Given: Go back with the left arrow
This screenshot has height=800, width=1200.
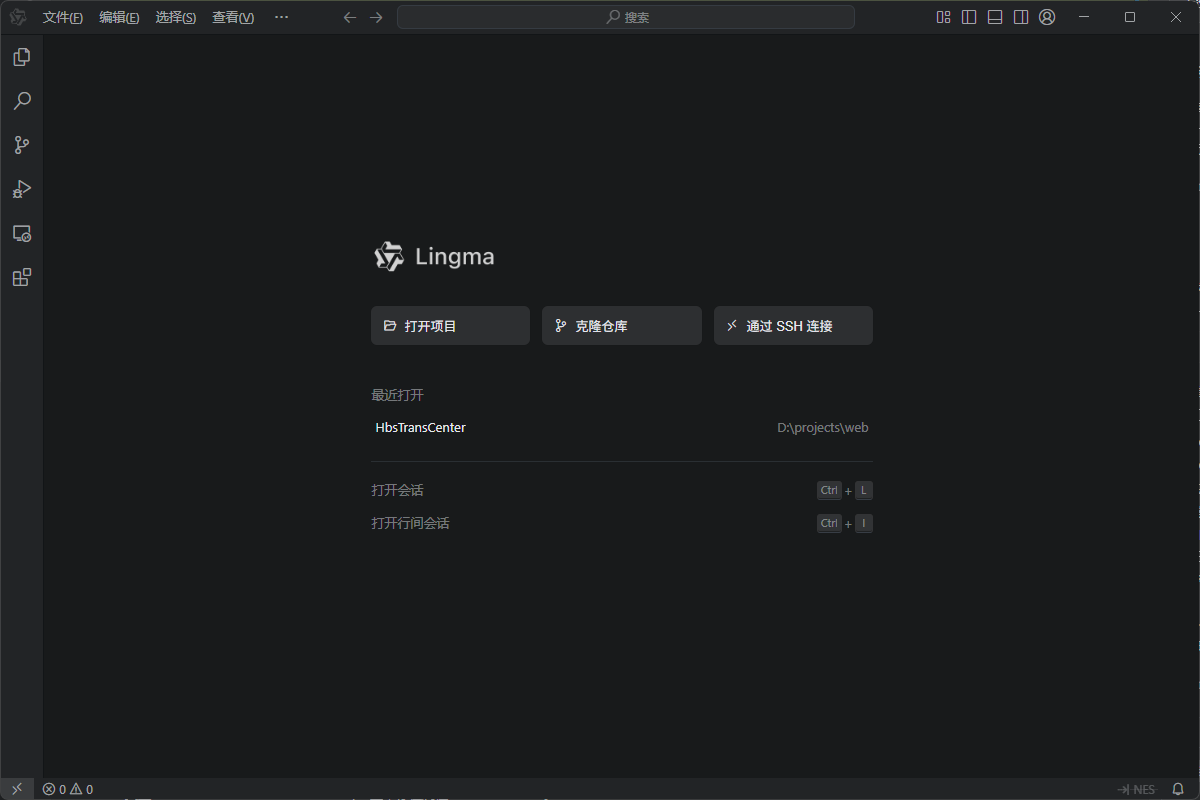Looking at the screenshot, I should 349,17.
